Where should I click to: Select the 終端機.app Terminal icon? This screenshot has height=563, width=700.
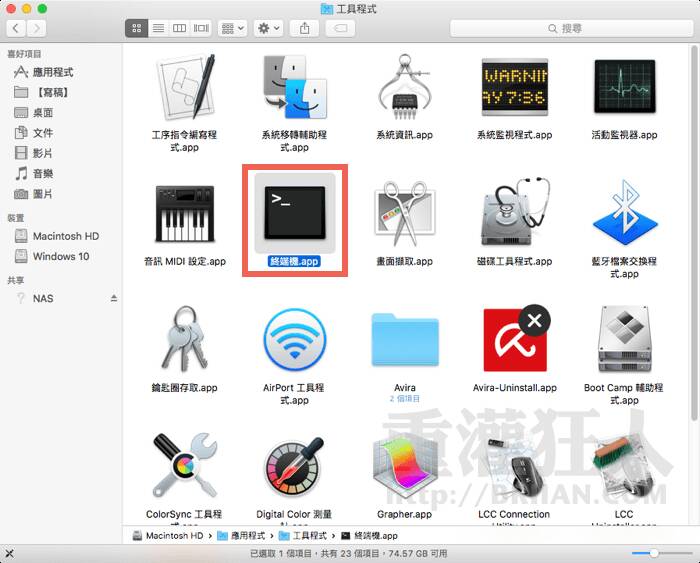coord(295,213)
